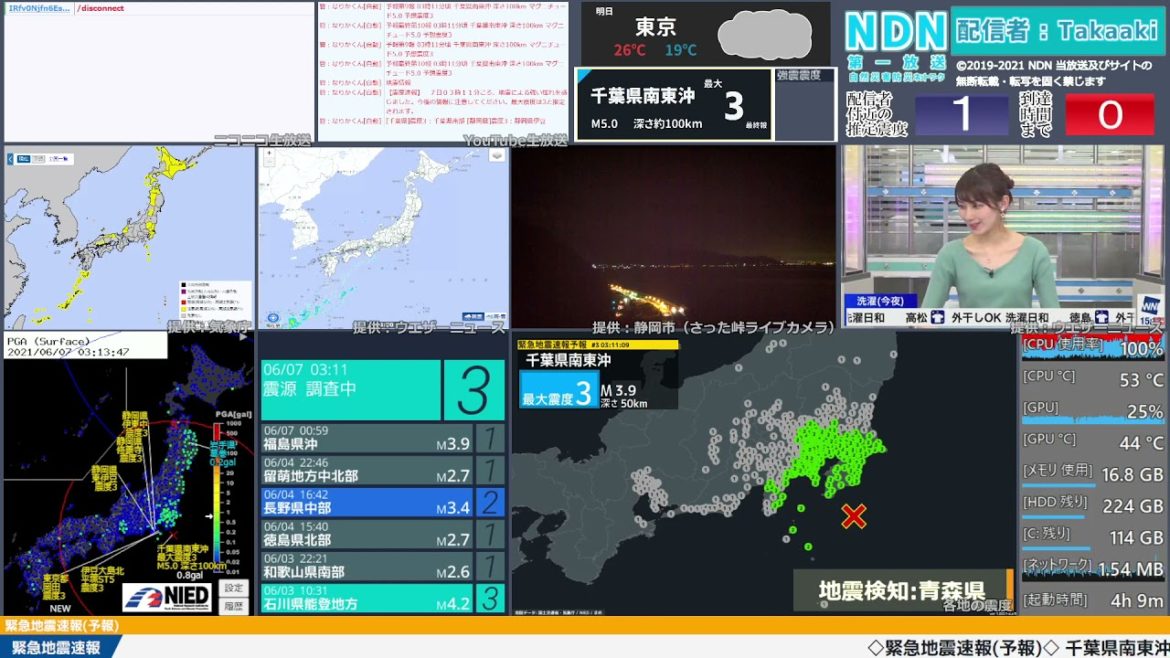Click the layers icon on Weathernews map
The height and width of the screenshot is (658, 1170).
click(x=497, y=156)
